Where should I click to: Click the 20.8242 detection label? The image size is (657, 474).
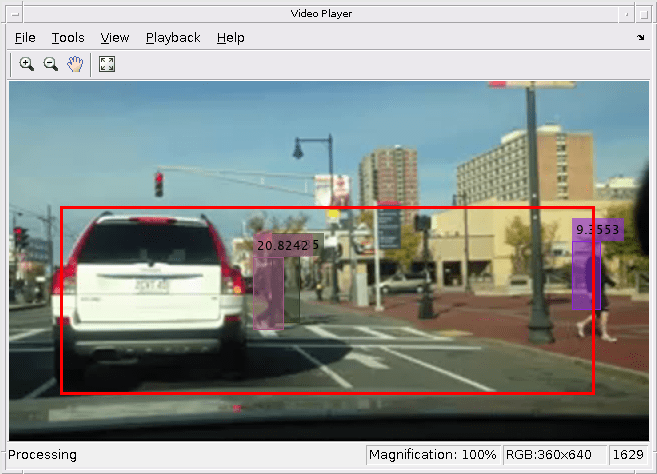[x=283, y=245]
